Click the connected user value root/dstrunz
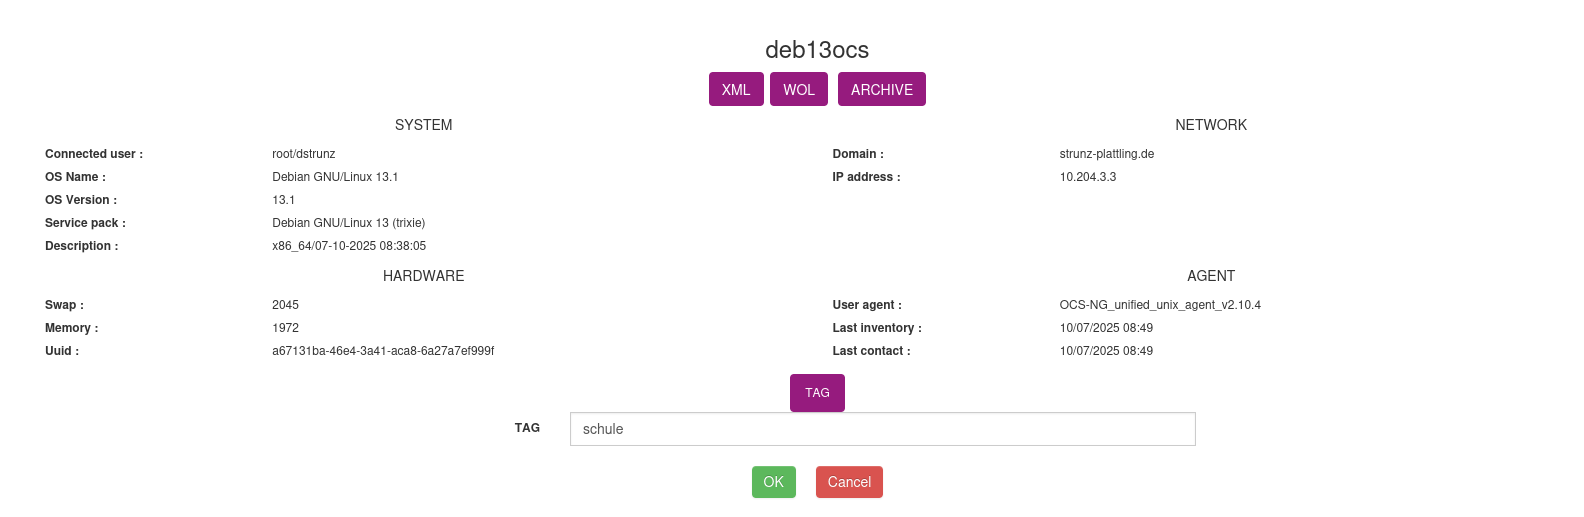 pos(304,154)
